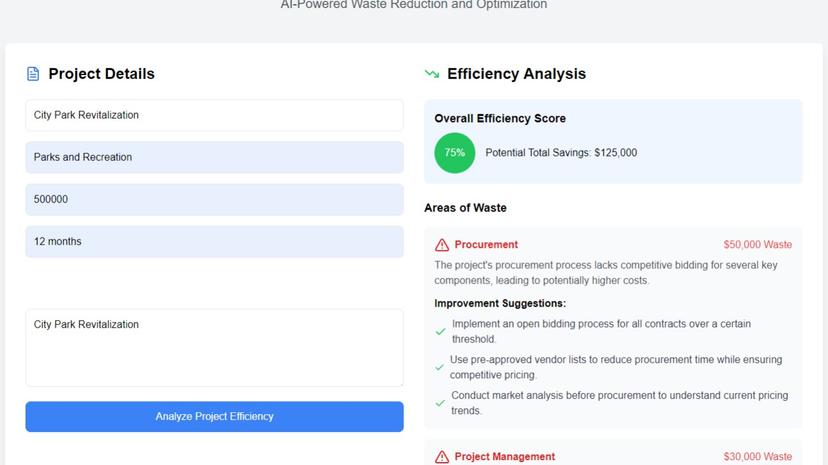The height and width of the screenshot is (465, 828).
Task: Select the red Procurement waste heading
Action: [486, 245]
